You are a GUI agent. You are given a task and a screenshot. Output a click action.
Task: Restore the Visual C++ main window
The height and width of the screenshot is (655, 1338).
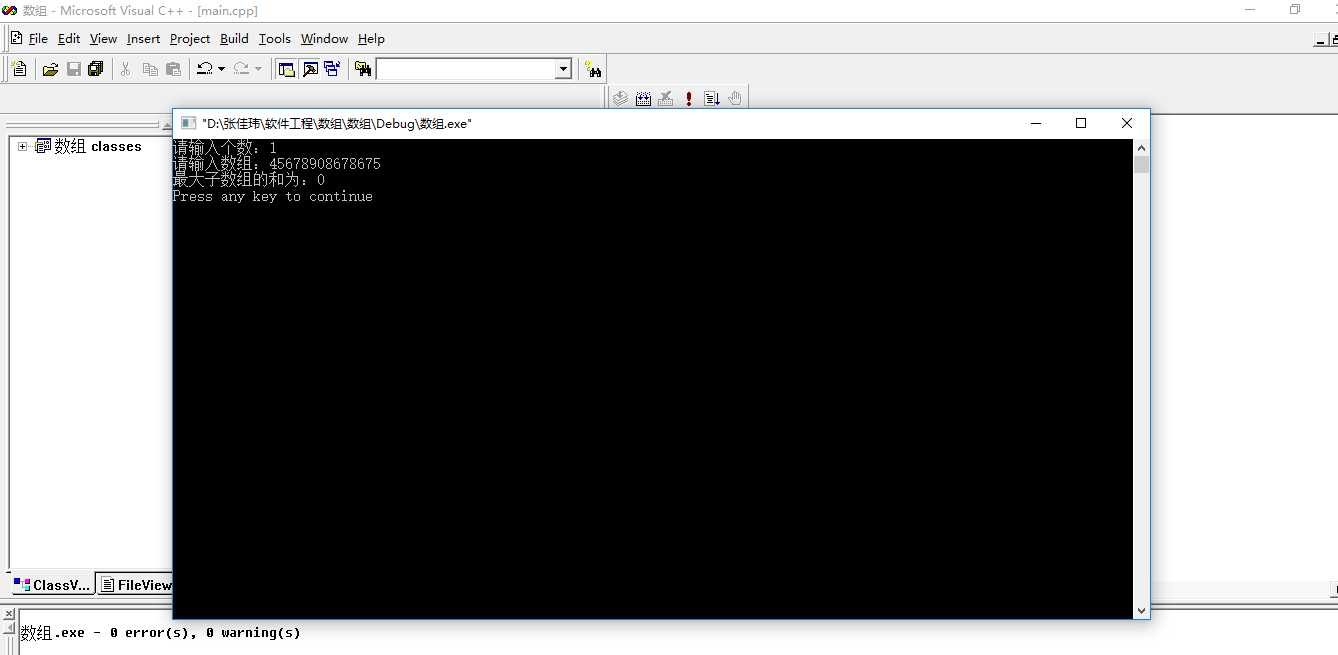point(1295,10)
